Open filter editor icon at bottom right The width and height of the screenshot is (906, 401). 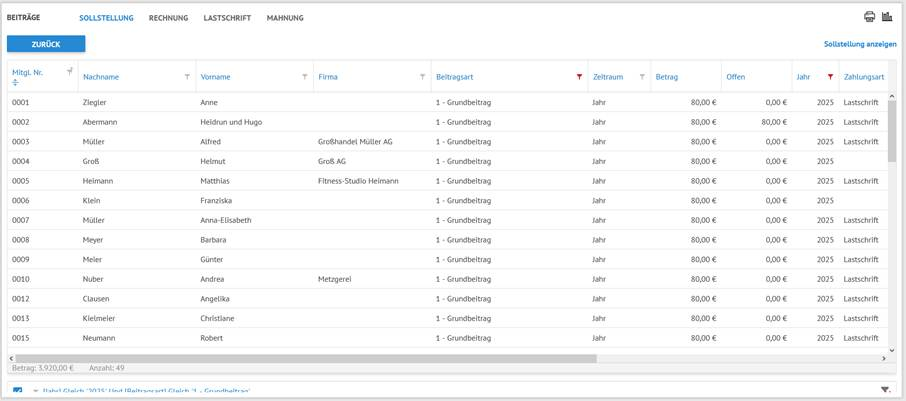tap(885, 390)
